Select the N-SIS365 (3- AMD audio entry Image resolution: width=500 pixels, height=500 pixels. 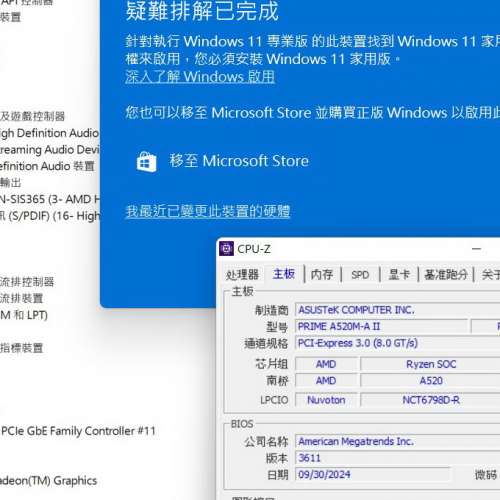[50, 199]
